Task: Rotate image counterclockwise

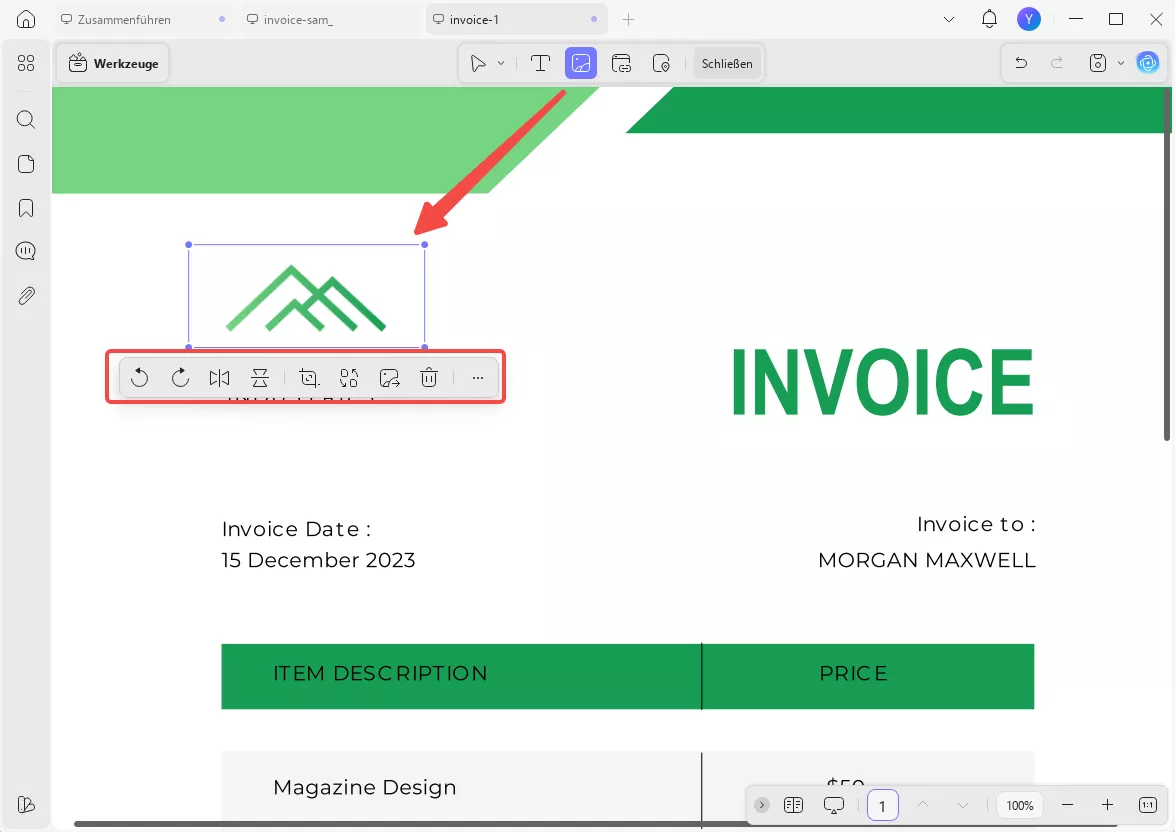Action: 139,378
